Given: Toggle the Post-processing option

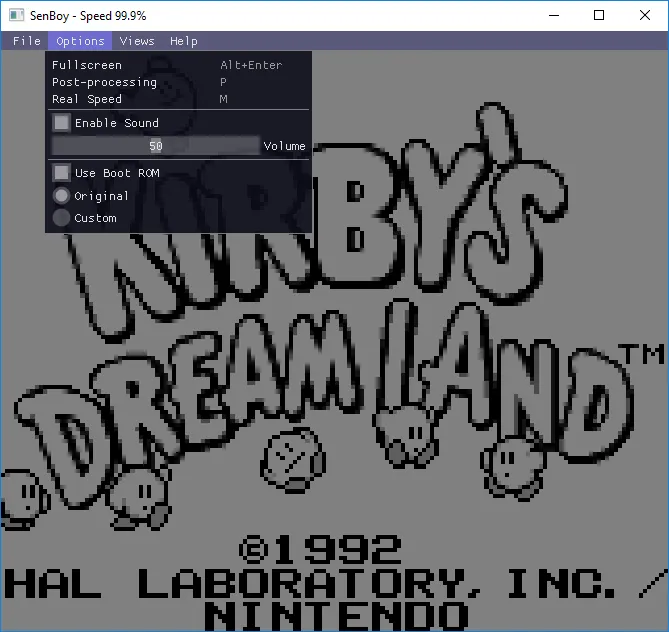Looking at the screenshot, I should pyautogui.click(x=178, y=82).
